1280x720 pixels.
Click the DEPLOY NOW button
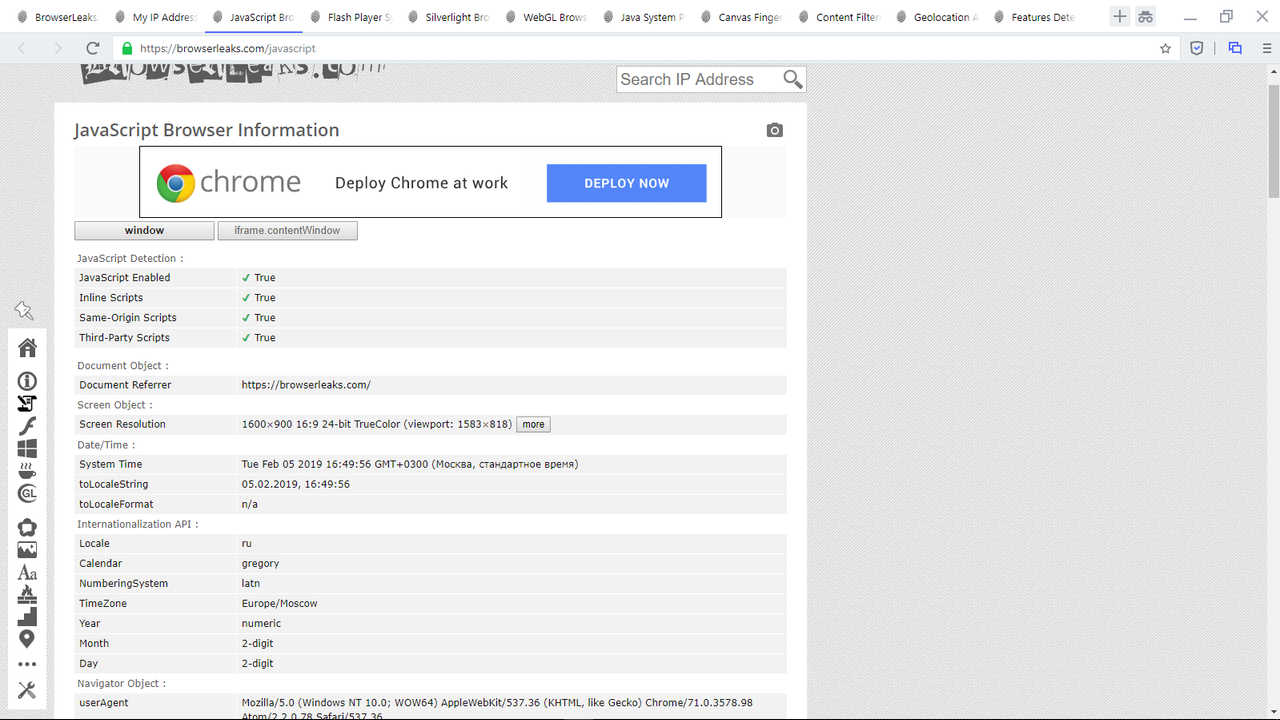click(x=626, y=183)
